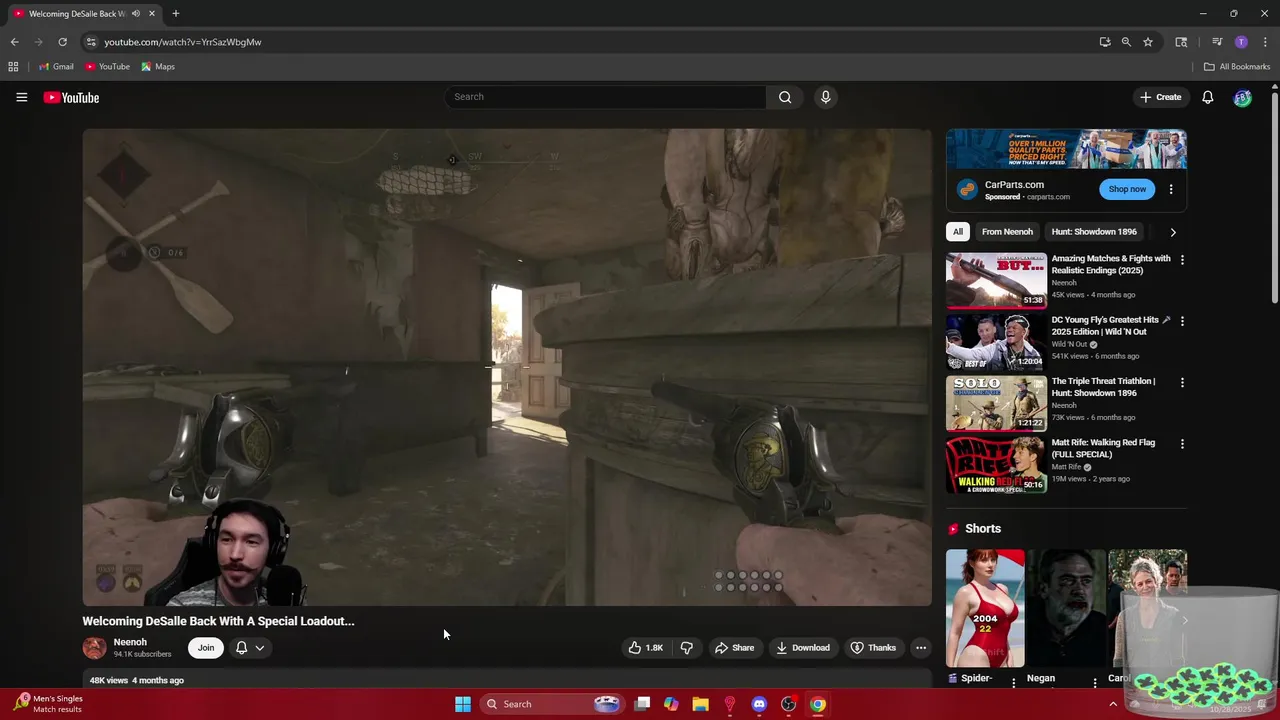Reload the page in Chrome
The image size is (1280, 720).
click(62, 42)
